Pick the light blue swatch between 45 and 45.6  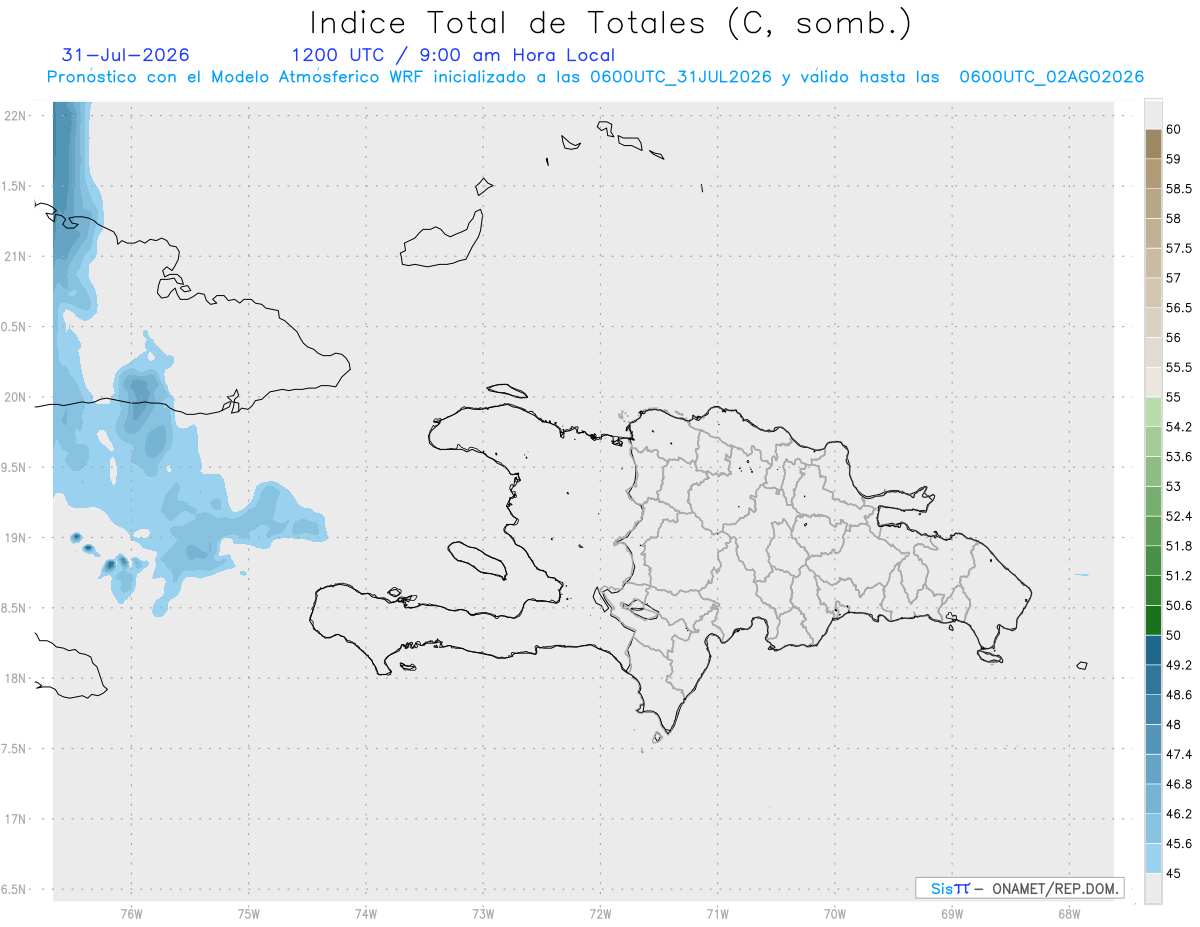click(1153, 858)
